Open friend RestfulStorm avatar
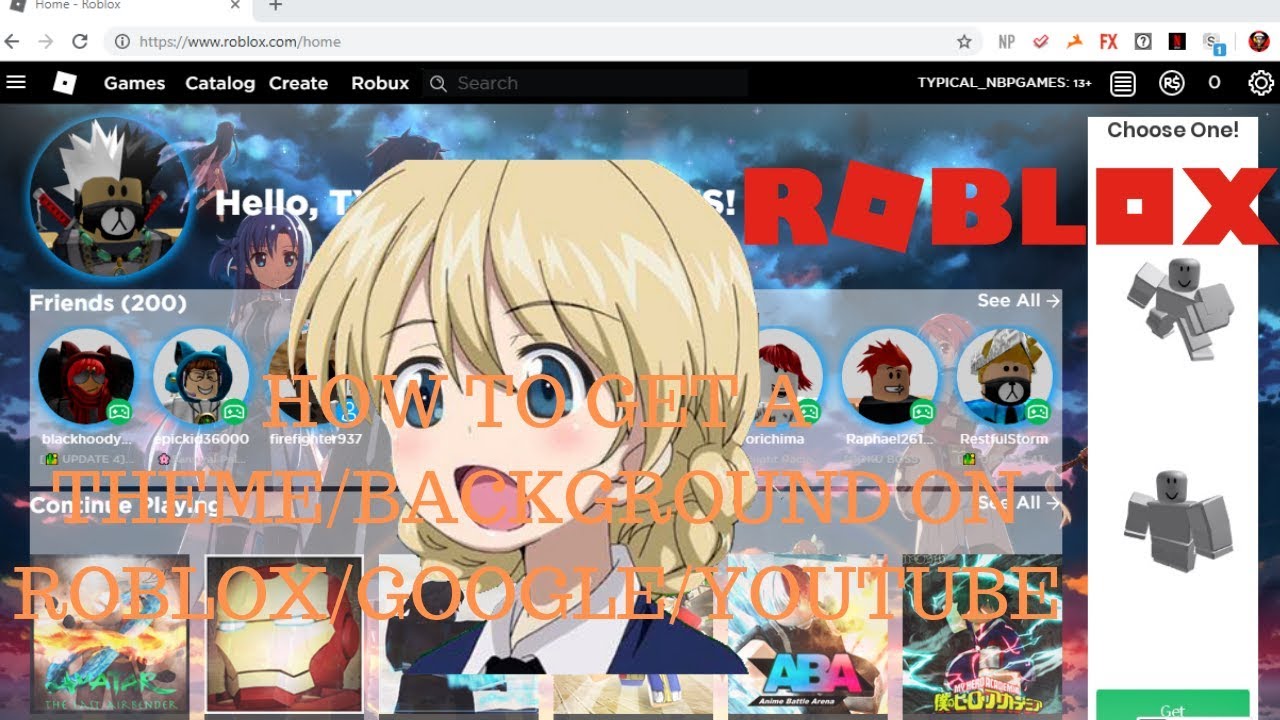 (x=1005, y=377)
